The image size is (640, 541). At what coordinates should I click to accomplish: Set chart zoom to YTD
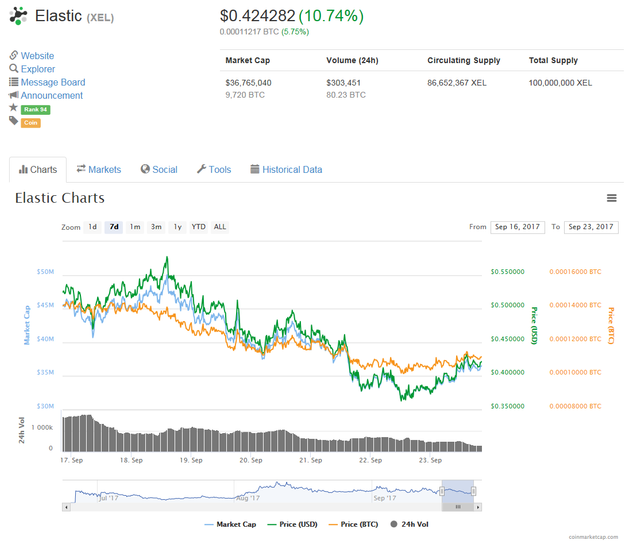pyautogui.click(x=199, y=227)
